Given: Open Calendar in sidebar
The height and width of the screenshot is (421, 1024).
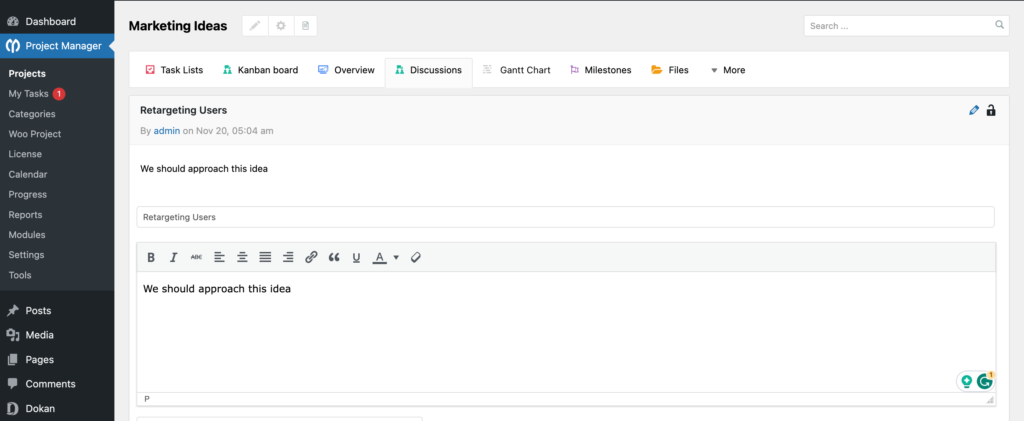Looking at the screenshot, I should (27, 175).
